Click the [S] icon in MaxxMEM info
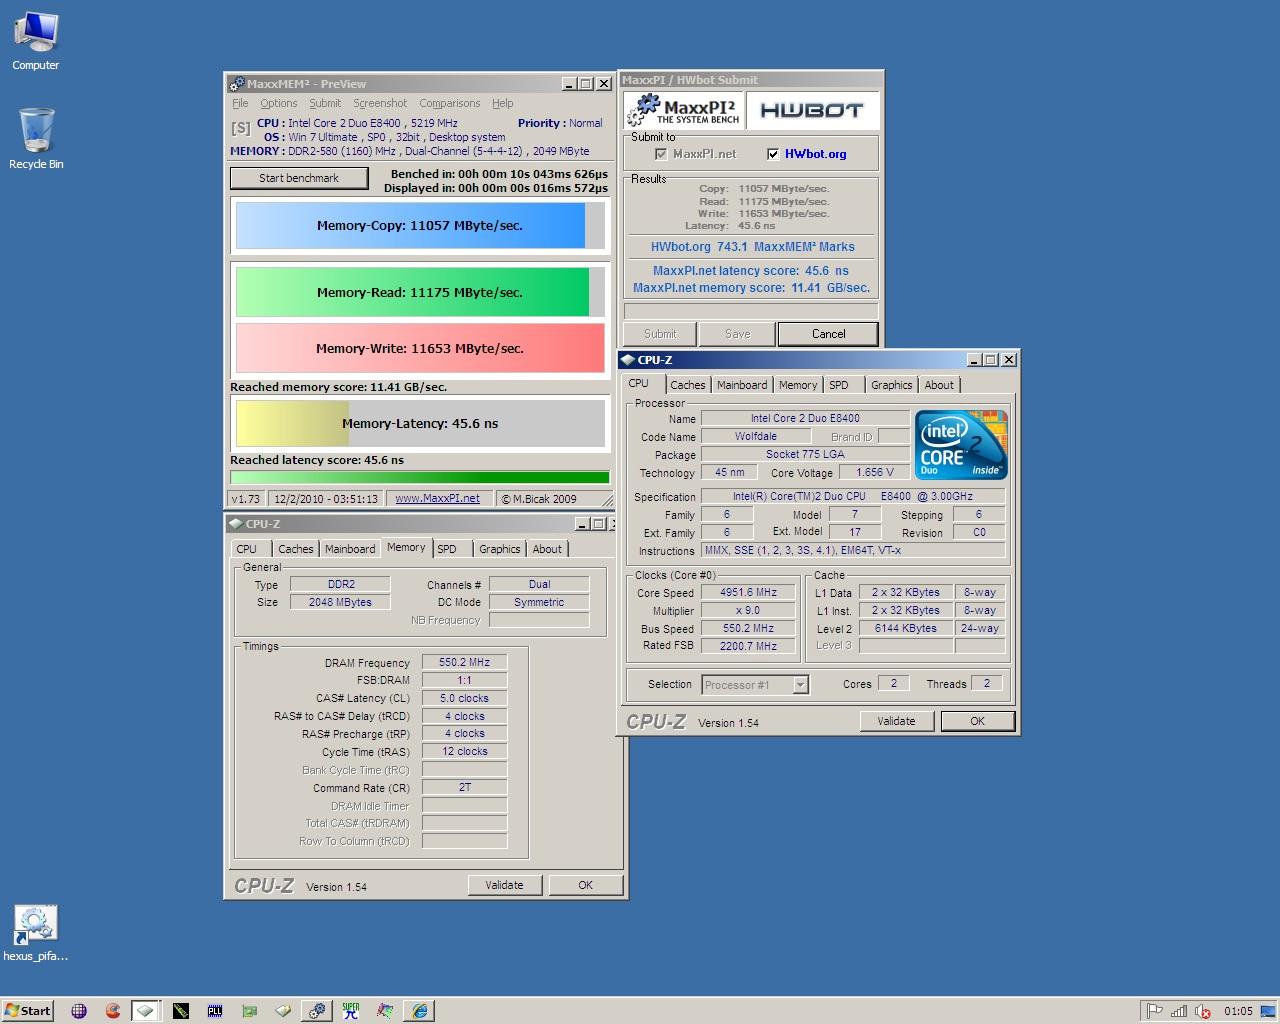 (241, 128)
